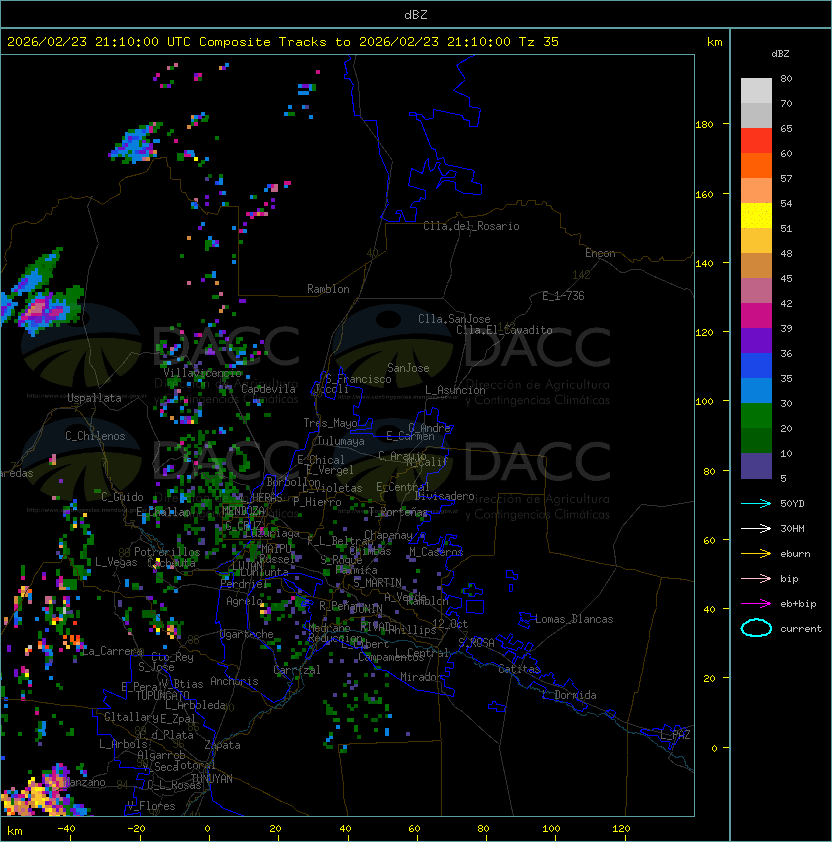This screenshot has height=842, width=832.
Task: Click the 50YD legend label
Action: [792, 504]
